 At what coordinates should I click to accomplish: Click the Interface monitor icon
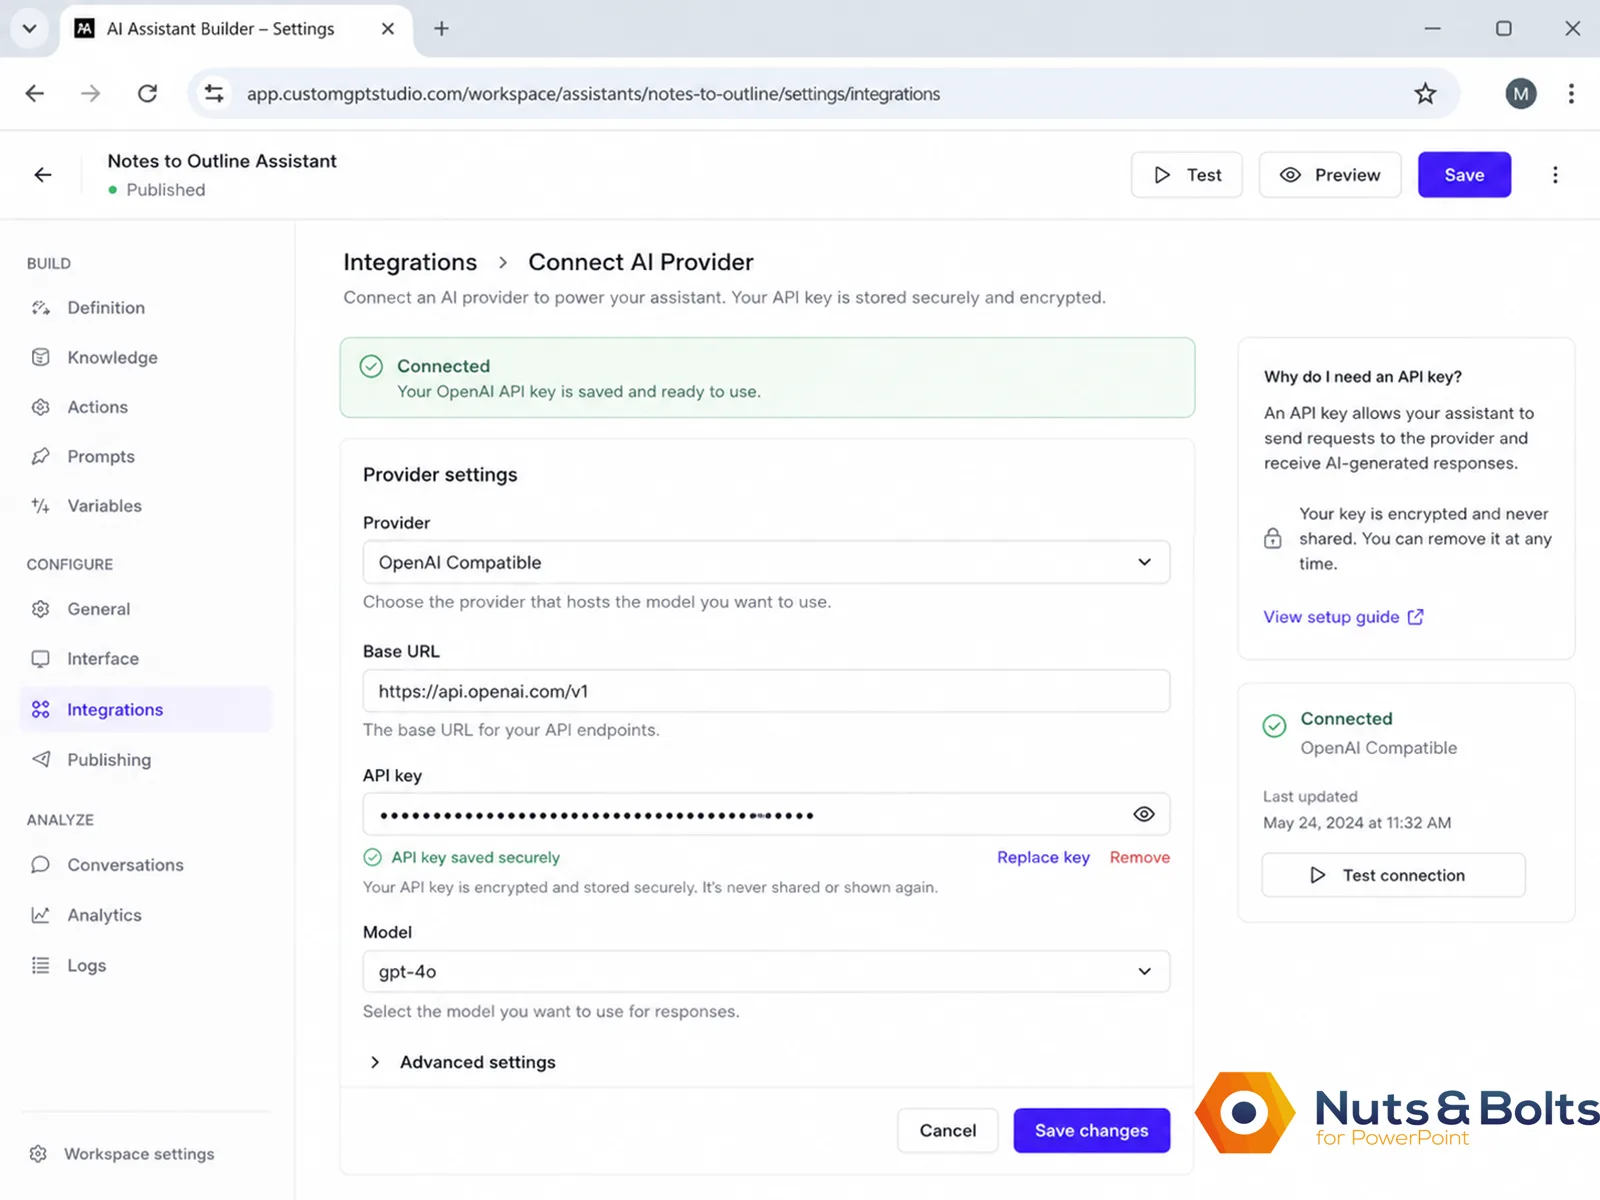pos(40,659)
